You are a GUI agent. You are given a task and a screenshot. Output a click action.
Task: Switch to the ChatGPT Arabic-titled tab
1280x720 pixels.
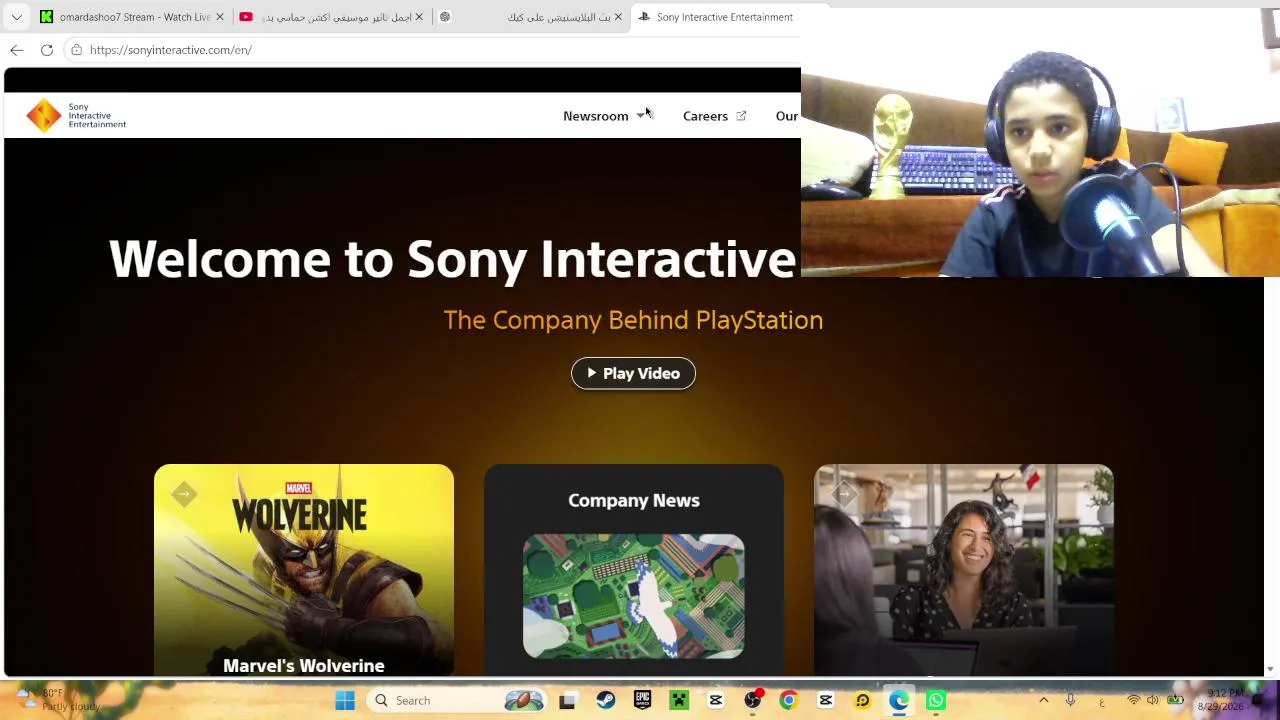(x=530, y=17)
